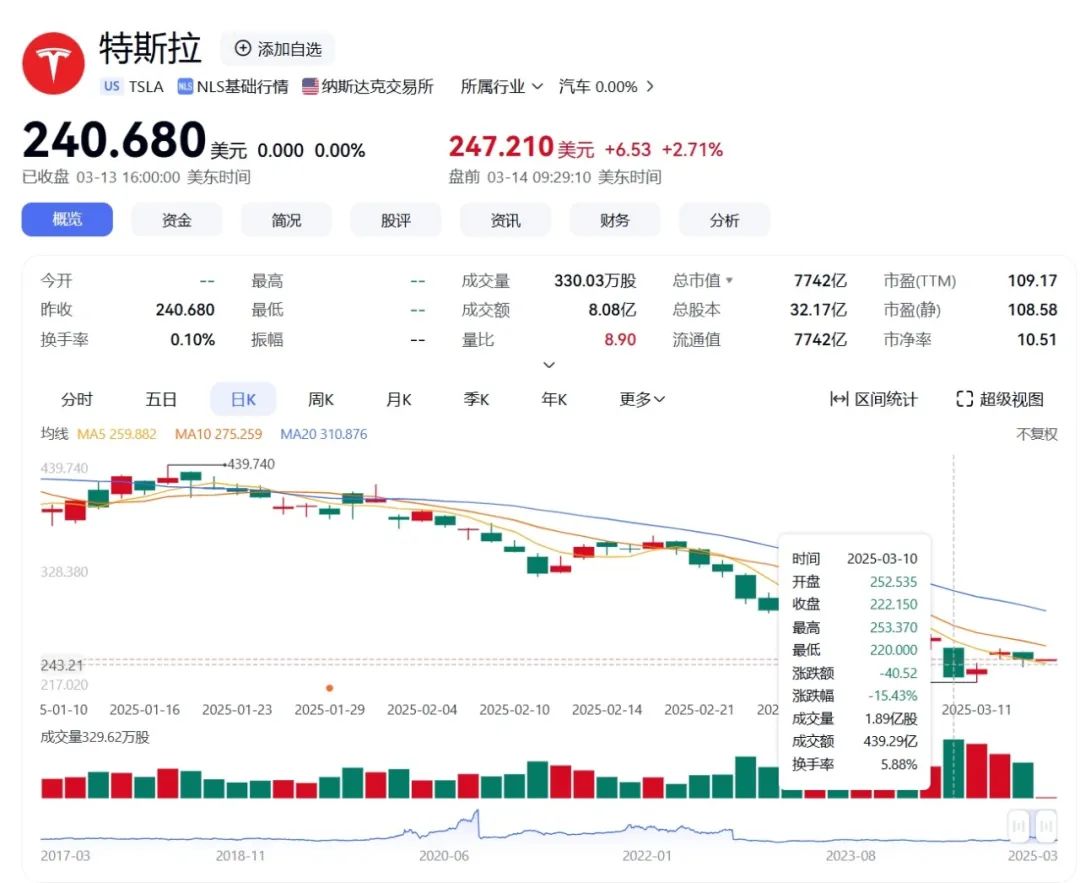Click the 市净率 10.51 value
The height and width of the screenshot is (883, 1080).
coord(1037,340)
